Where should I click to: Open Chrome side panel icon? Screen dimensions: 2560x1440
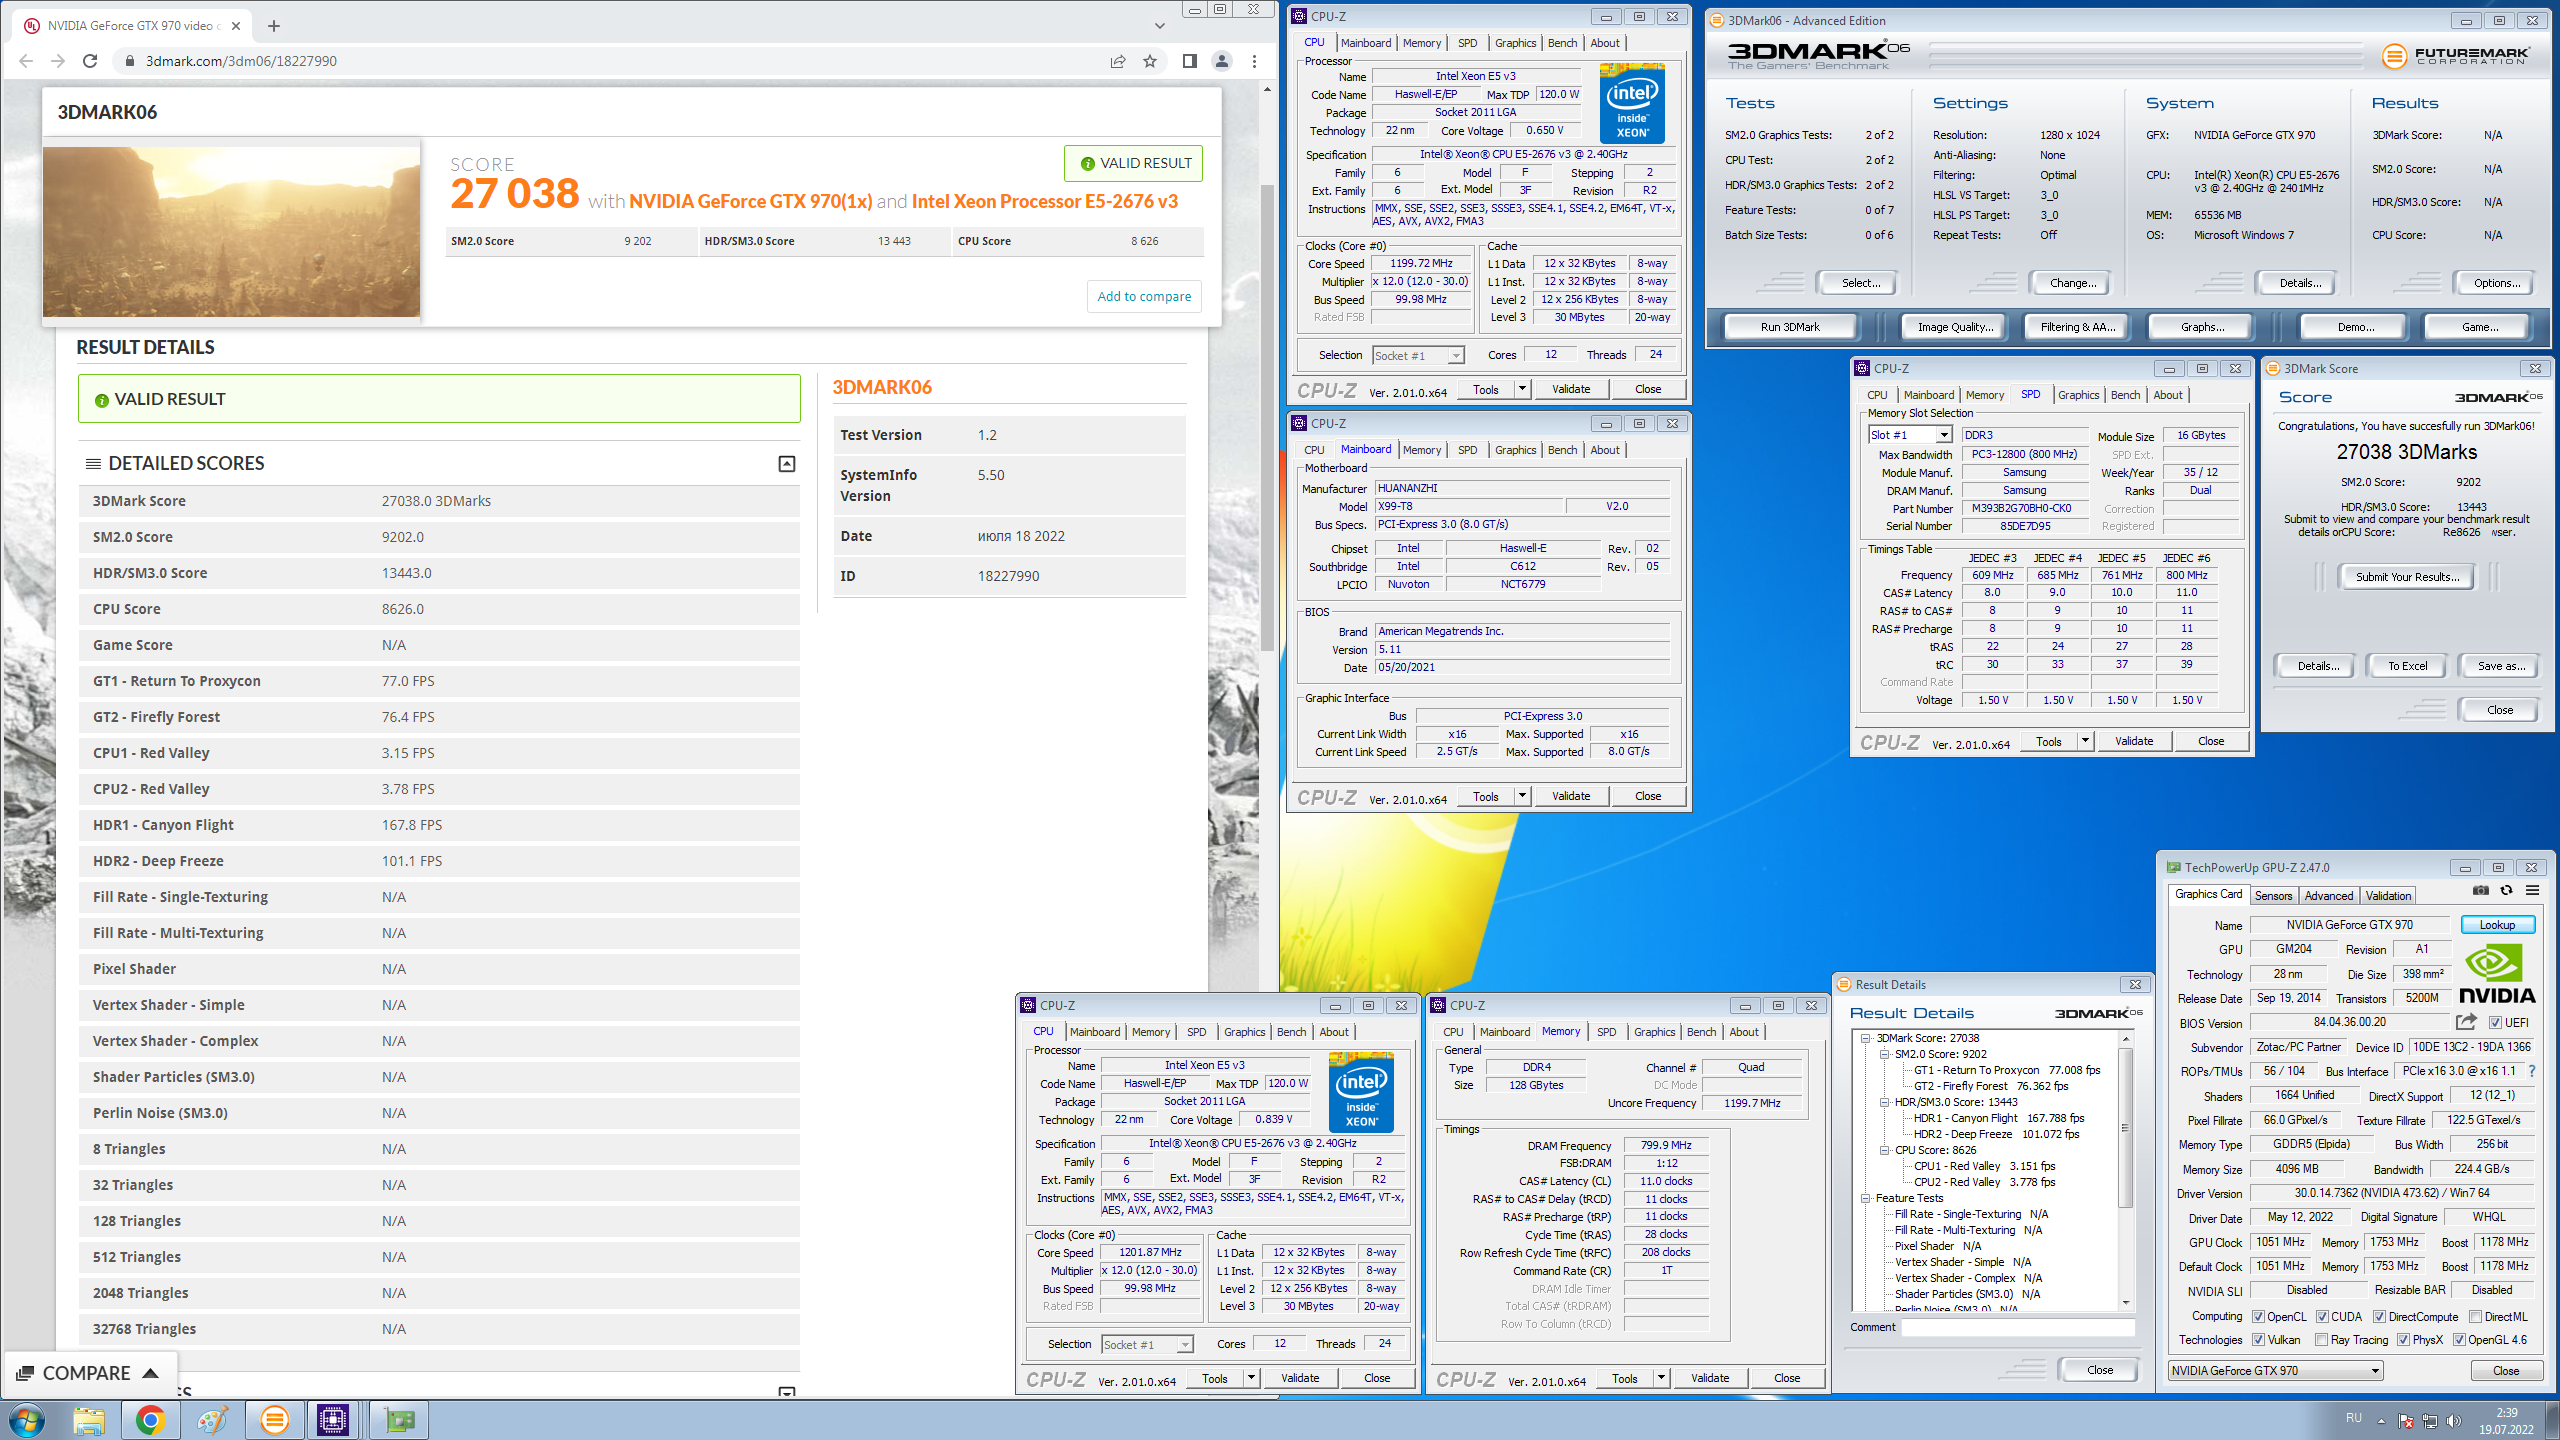pyautogui.click(x=1189, y=61)
